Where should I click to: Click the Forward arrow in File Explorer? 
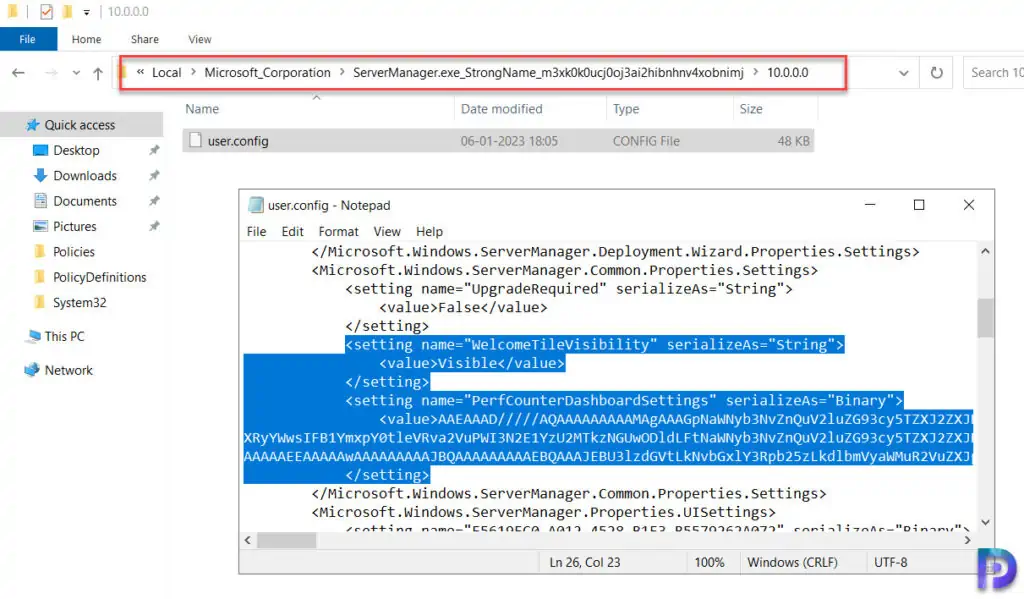[51, 73]
